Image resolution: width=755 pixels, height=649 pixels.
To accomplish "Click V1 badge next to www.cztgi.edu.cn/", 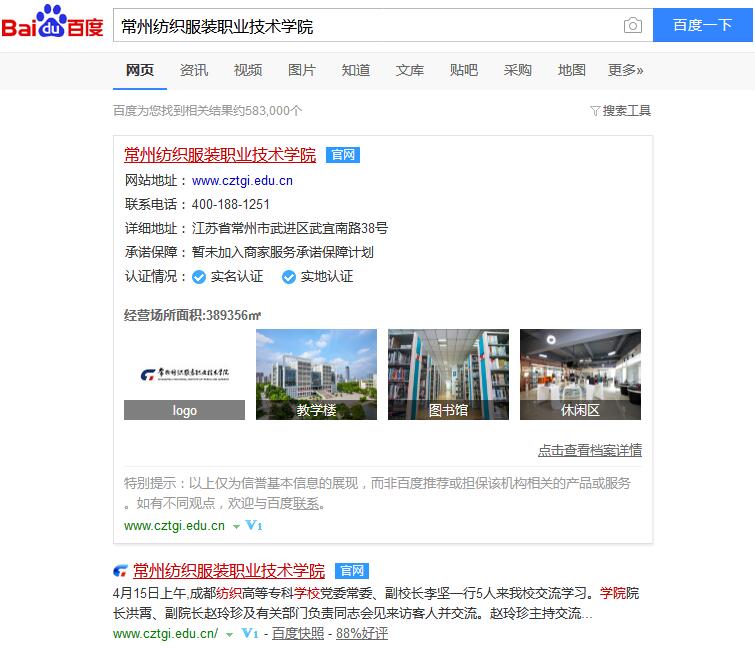I will tap(249, 633).
